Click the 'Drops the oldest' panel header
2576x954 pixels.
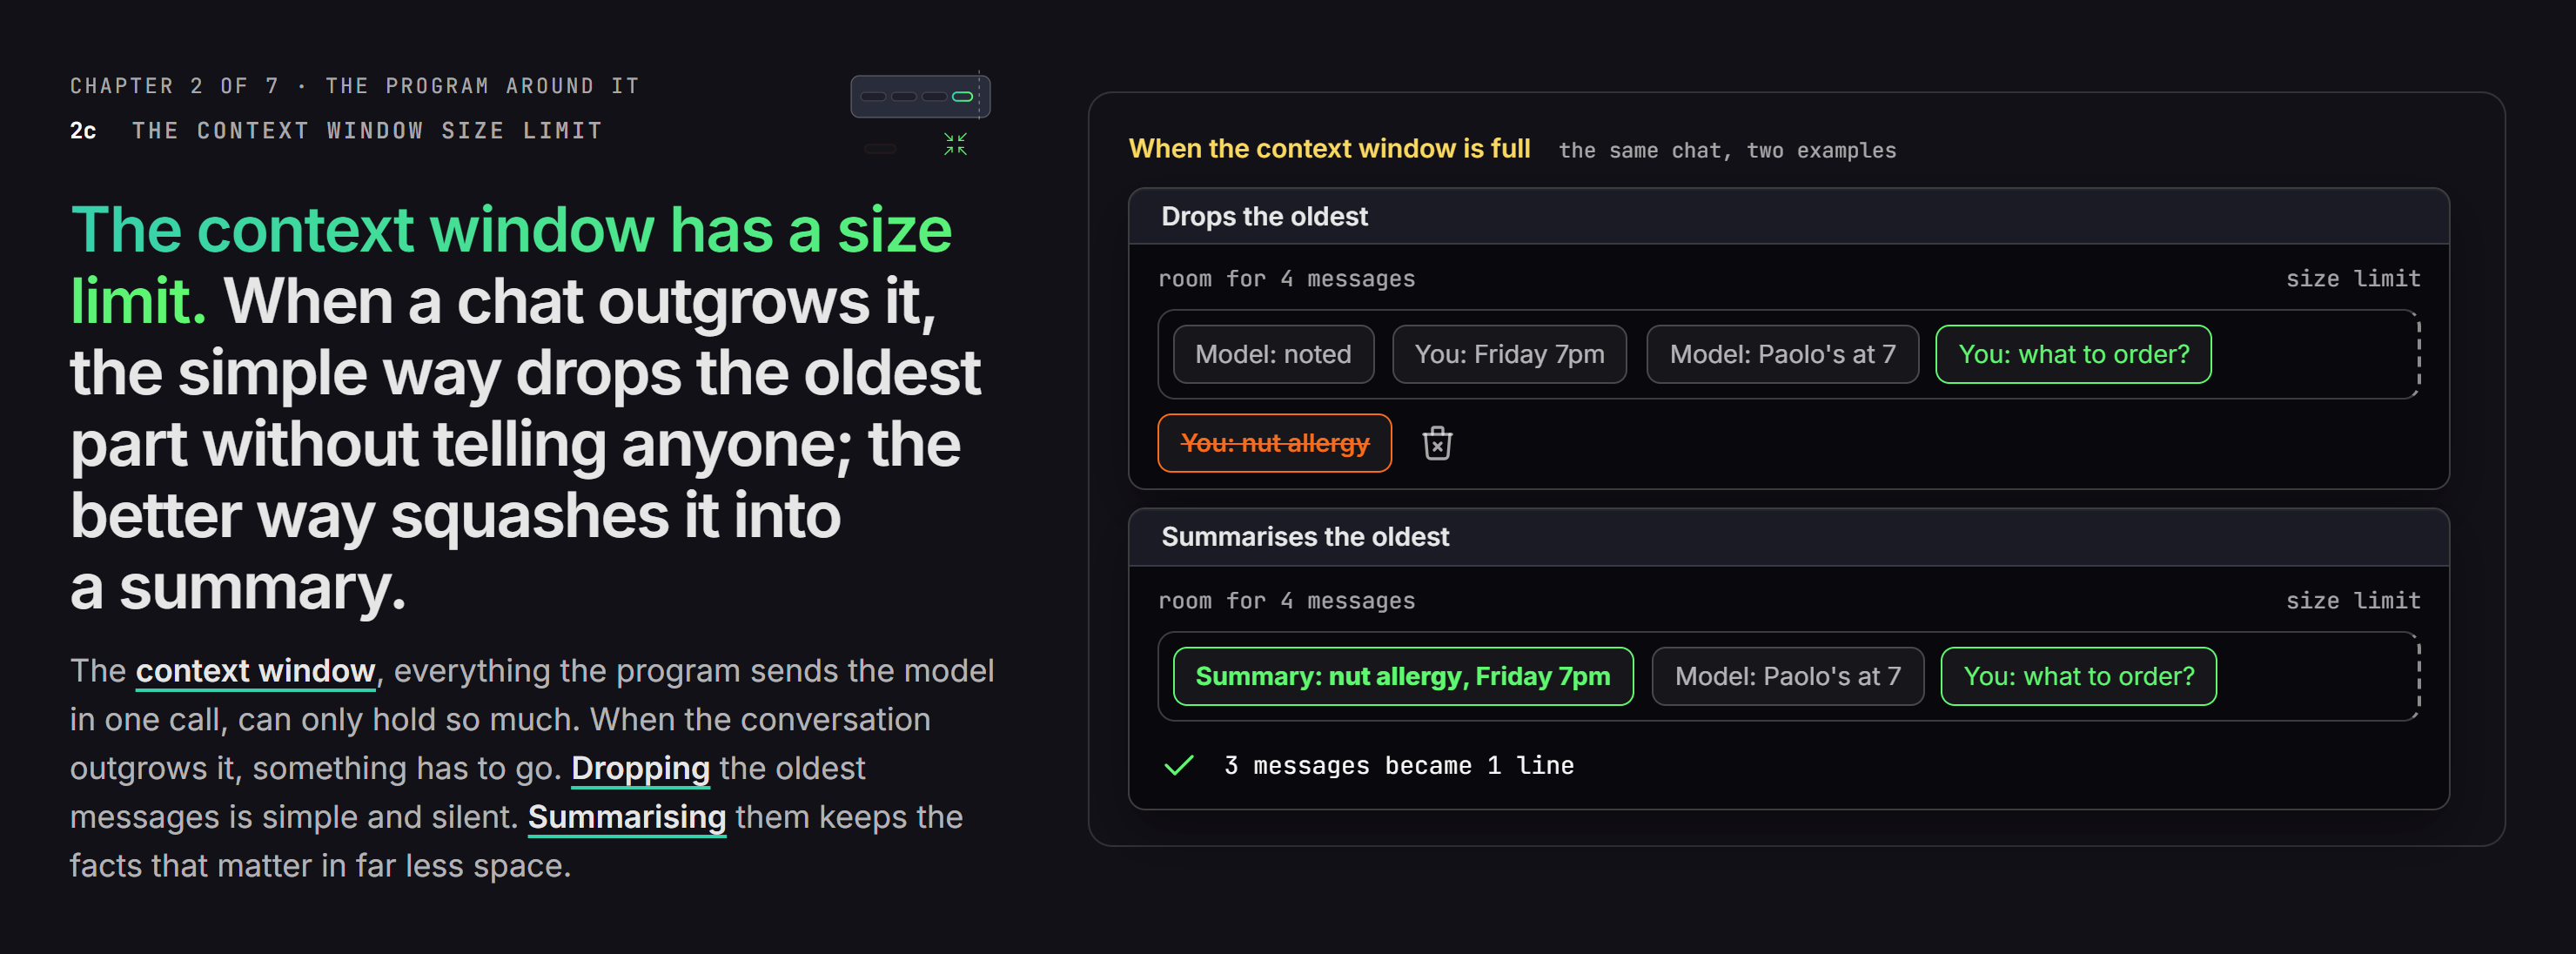[x=1788, y=217]
